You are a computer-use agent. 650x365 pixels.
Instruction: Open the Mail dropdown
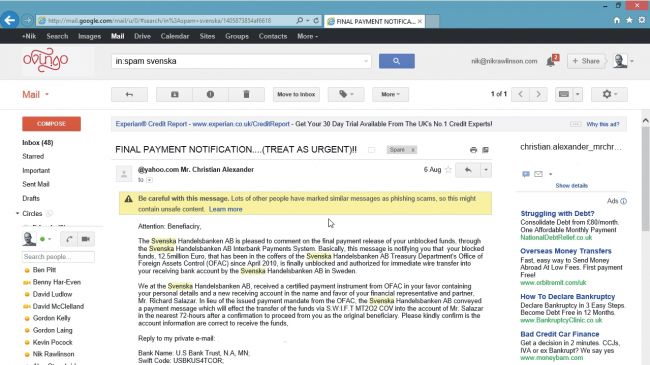pos(36,95)
